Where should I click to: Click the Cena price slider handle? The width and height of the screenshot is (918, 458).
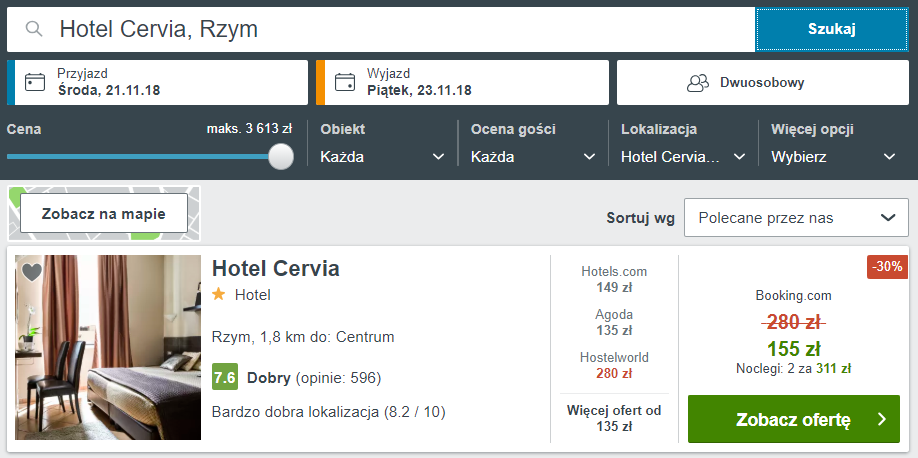click(281, 157)
